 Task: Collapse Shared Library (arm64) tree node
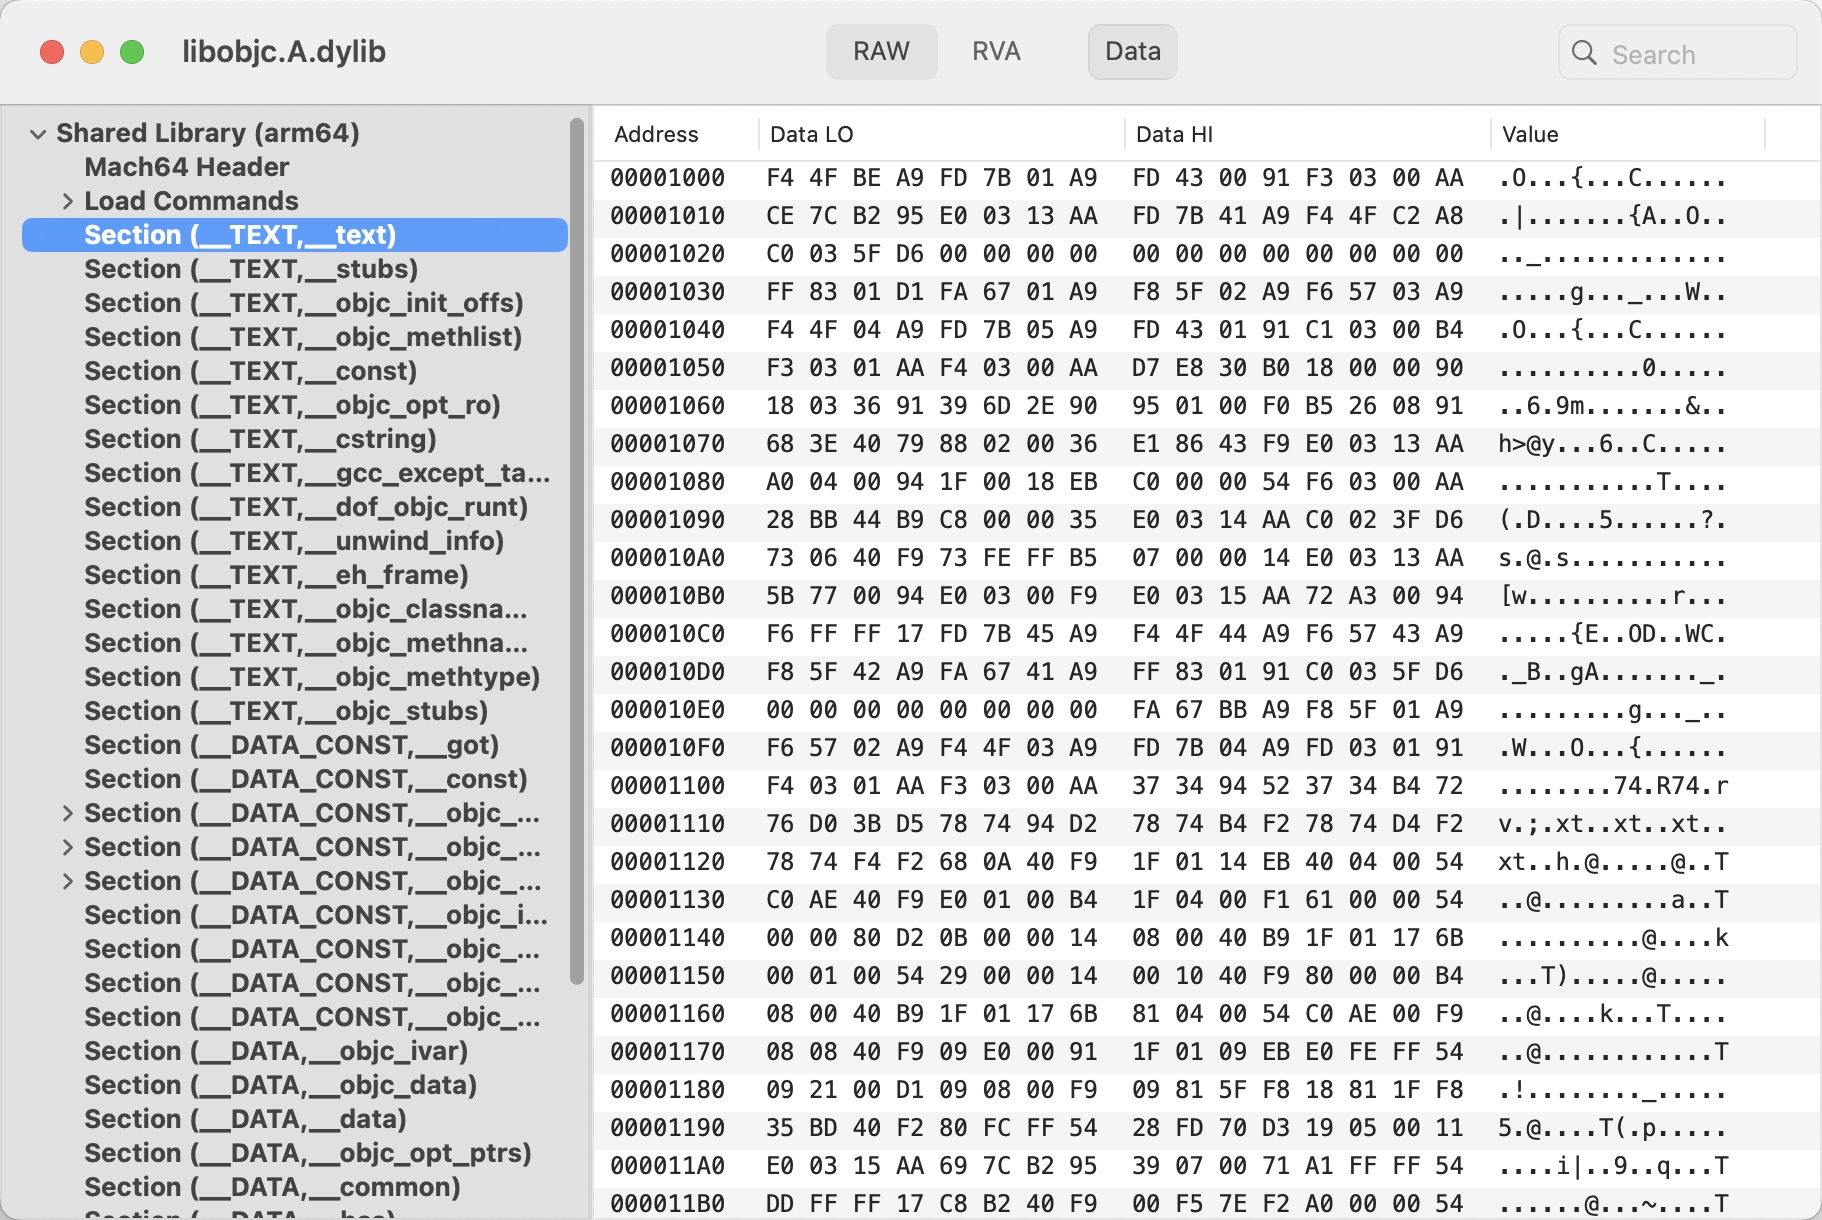coord(38,134)
